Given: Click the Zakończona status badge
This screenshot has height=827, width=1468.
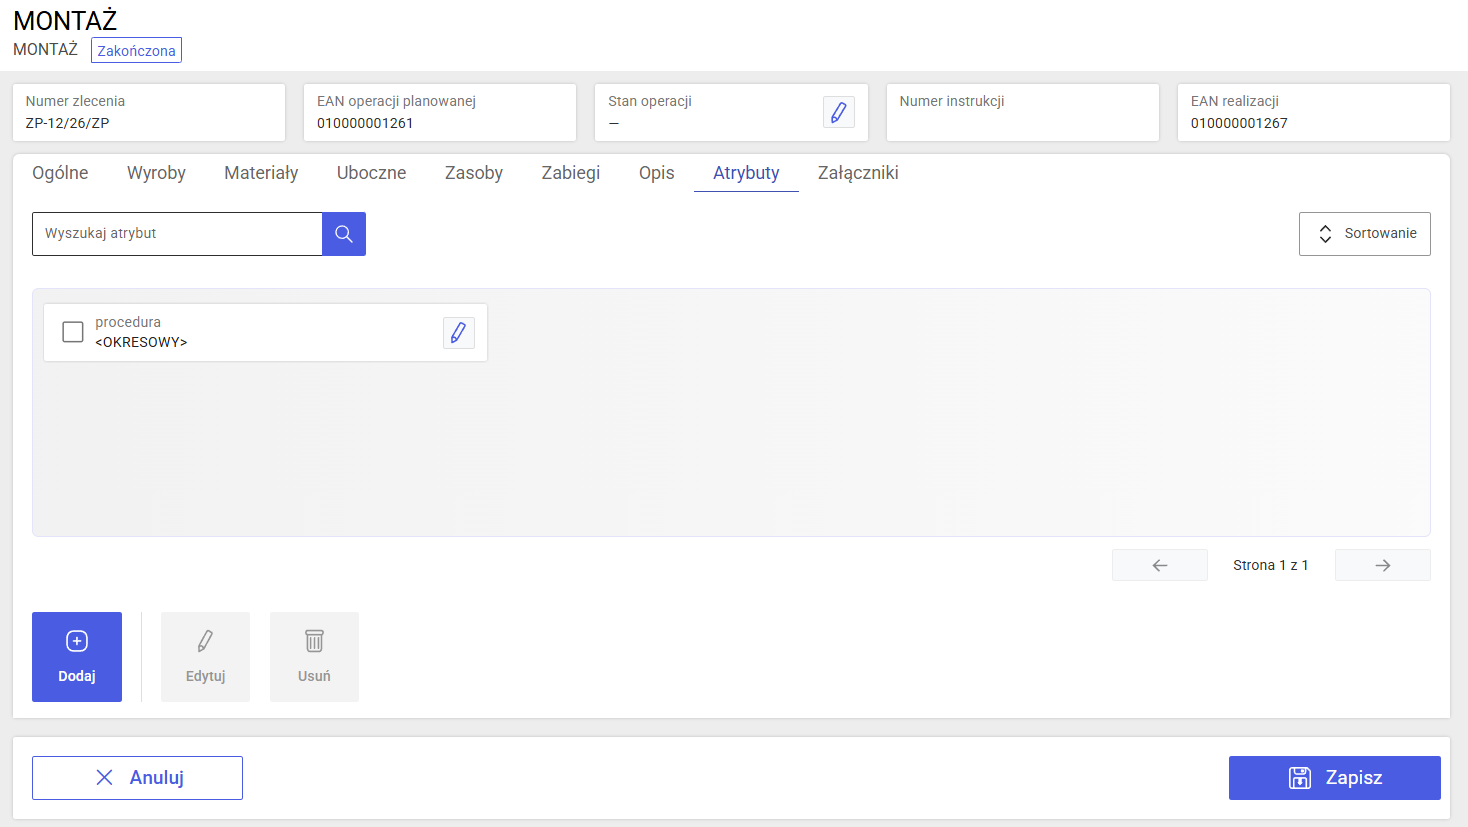Looking at the screenshot, I should click(136, 51).
